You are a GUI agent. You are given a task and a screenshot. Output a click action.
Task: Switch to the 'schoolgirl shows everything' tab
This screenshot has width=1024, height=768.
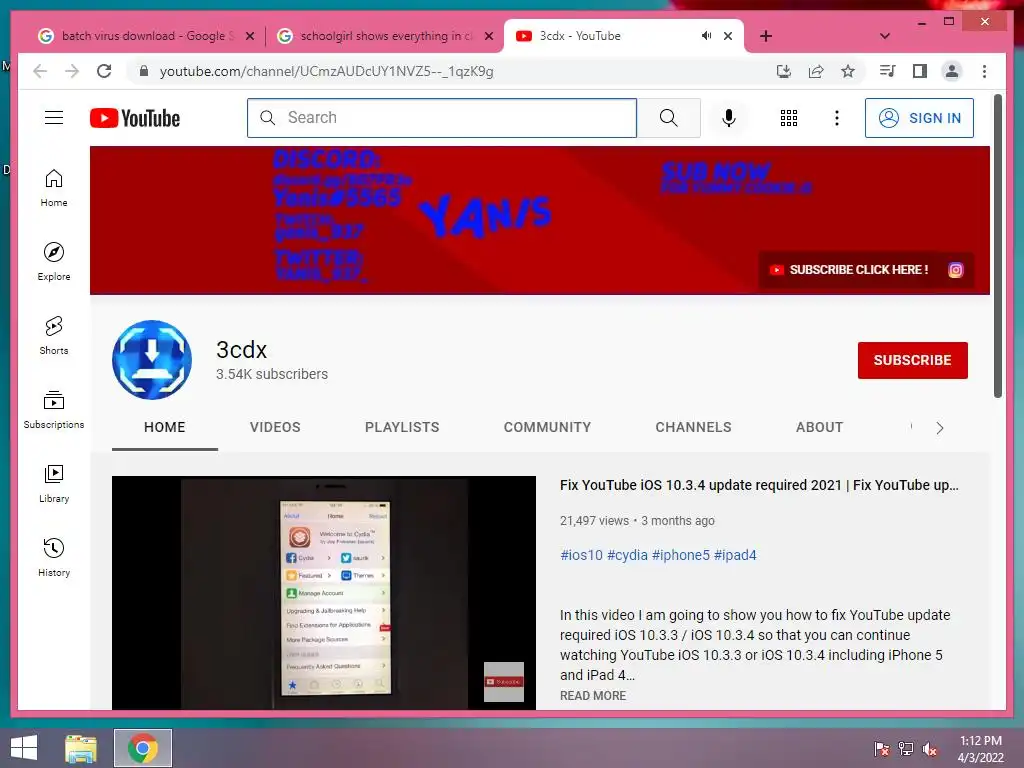(387, 36)
